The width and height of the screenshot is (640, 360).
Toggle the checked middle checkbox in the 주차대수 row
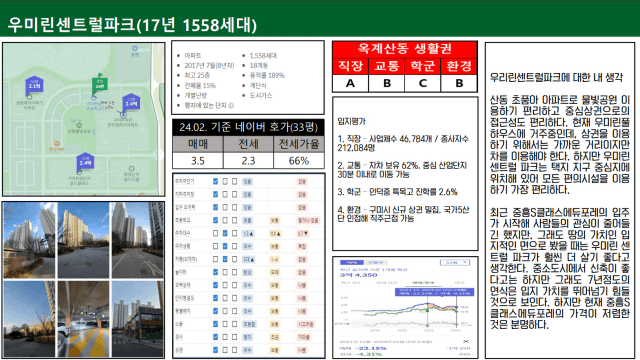click(225, 233)
